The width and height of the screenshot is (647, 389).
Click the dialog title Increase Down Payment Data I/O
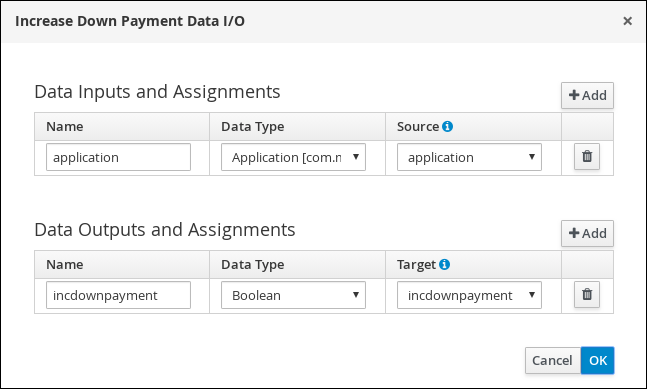pyautogui.click(x=130, y=21)
